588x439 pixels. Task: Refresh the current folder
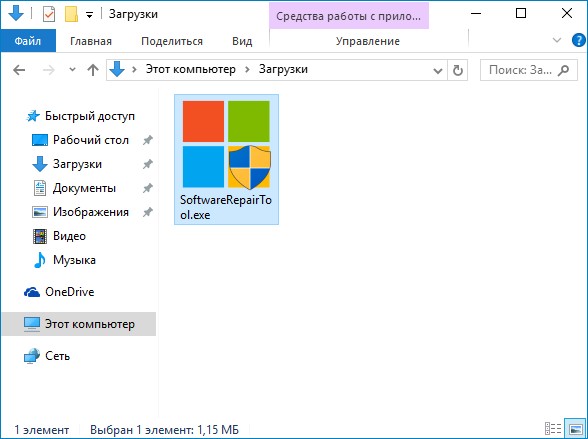458,70
